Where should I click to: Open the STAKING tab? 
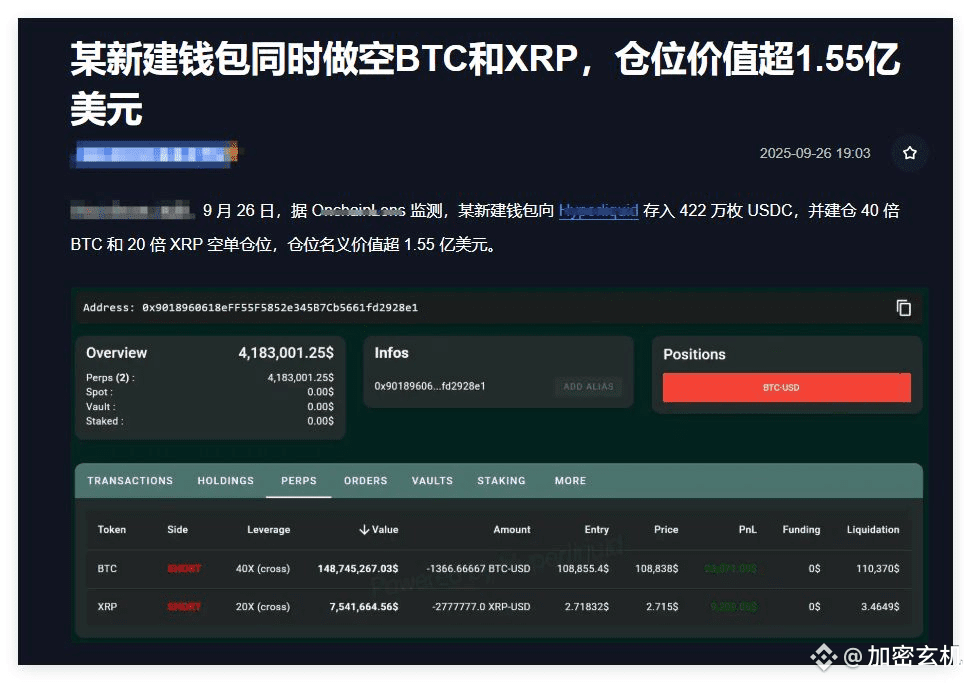click(x=501, y=481)
